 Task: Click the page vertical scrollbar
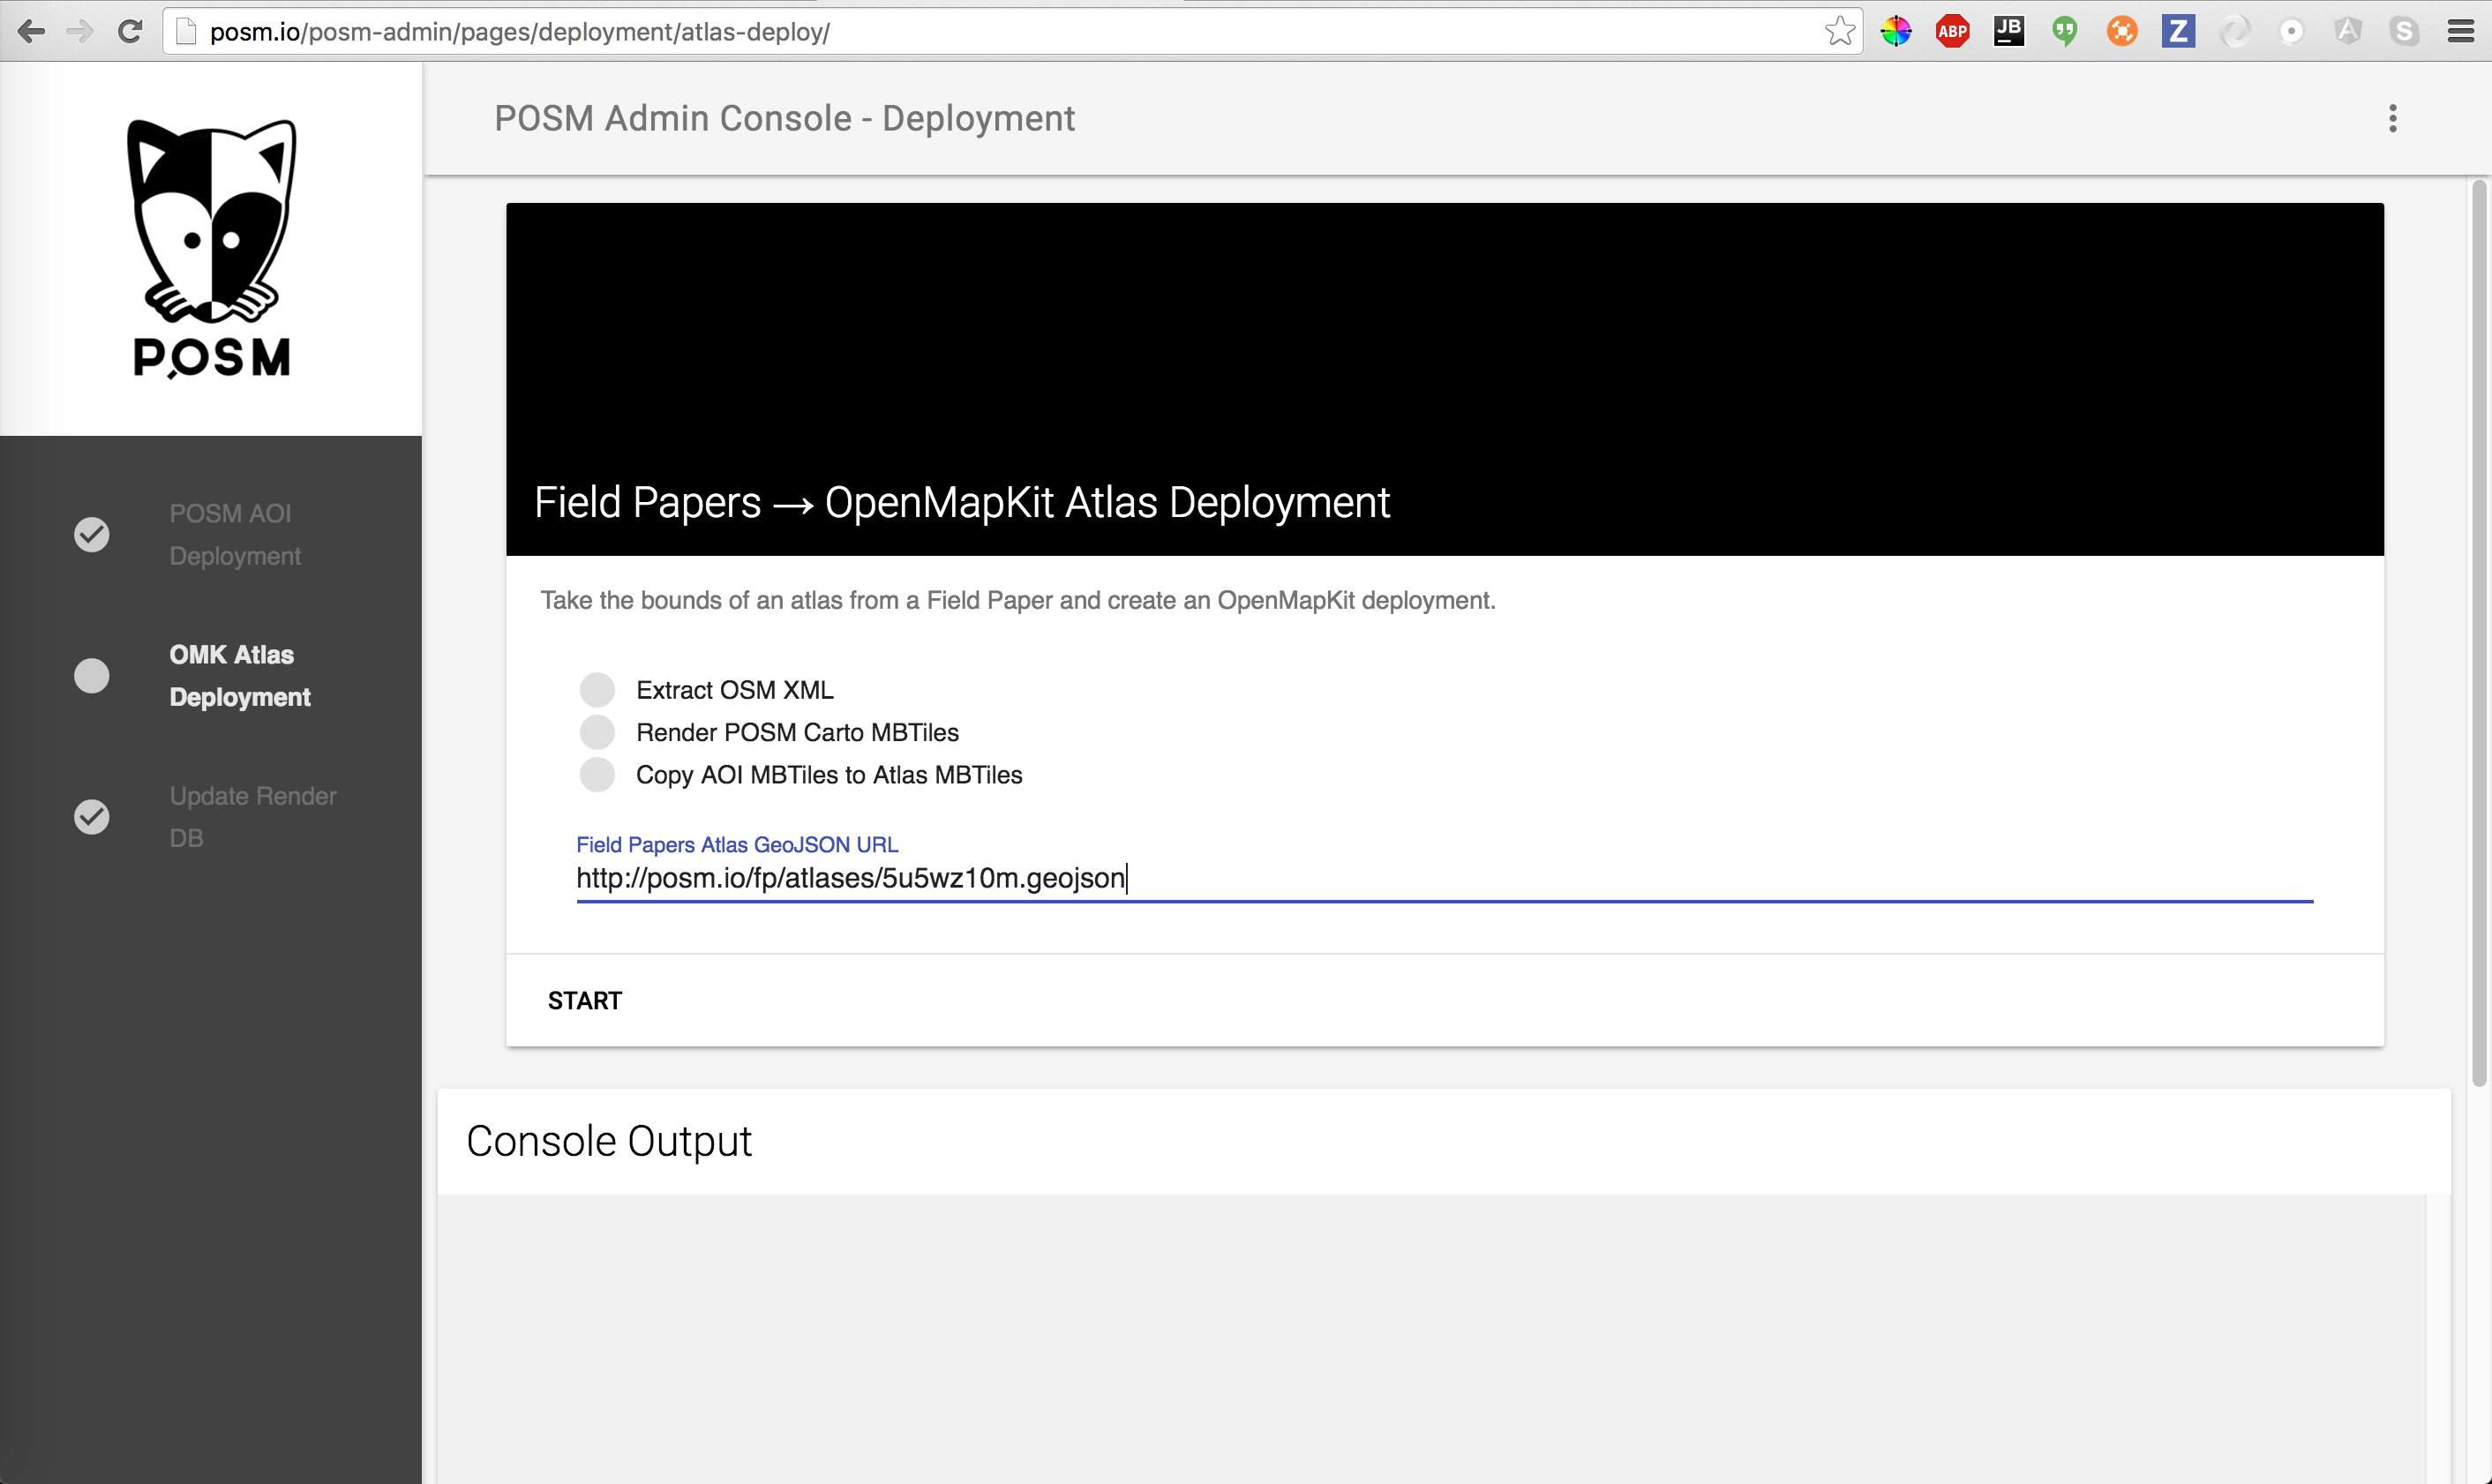click(2479, 634)
